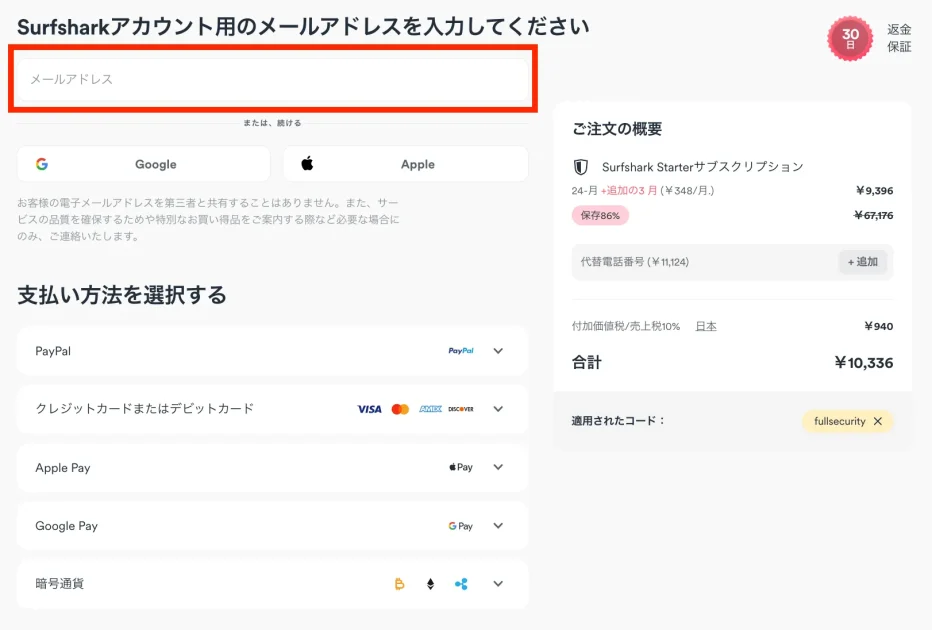Select the PayPal logo icon

pos(461,351)
